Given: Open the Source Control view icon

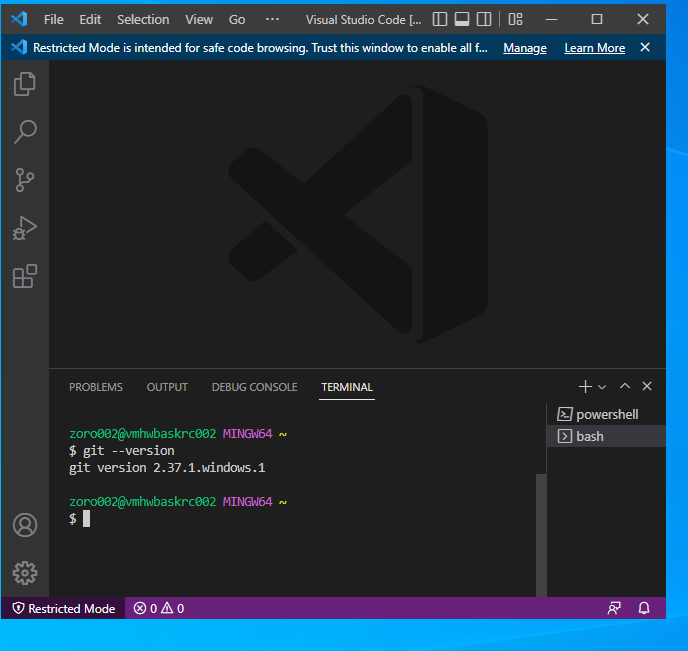Looking at the screenshot, I should [x=25, y=180].
